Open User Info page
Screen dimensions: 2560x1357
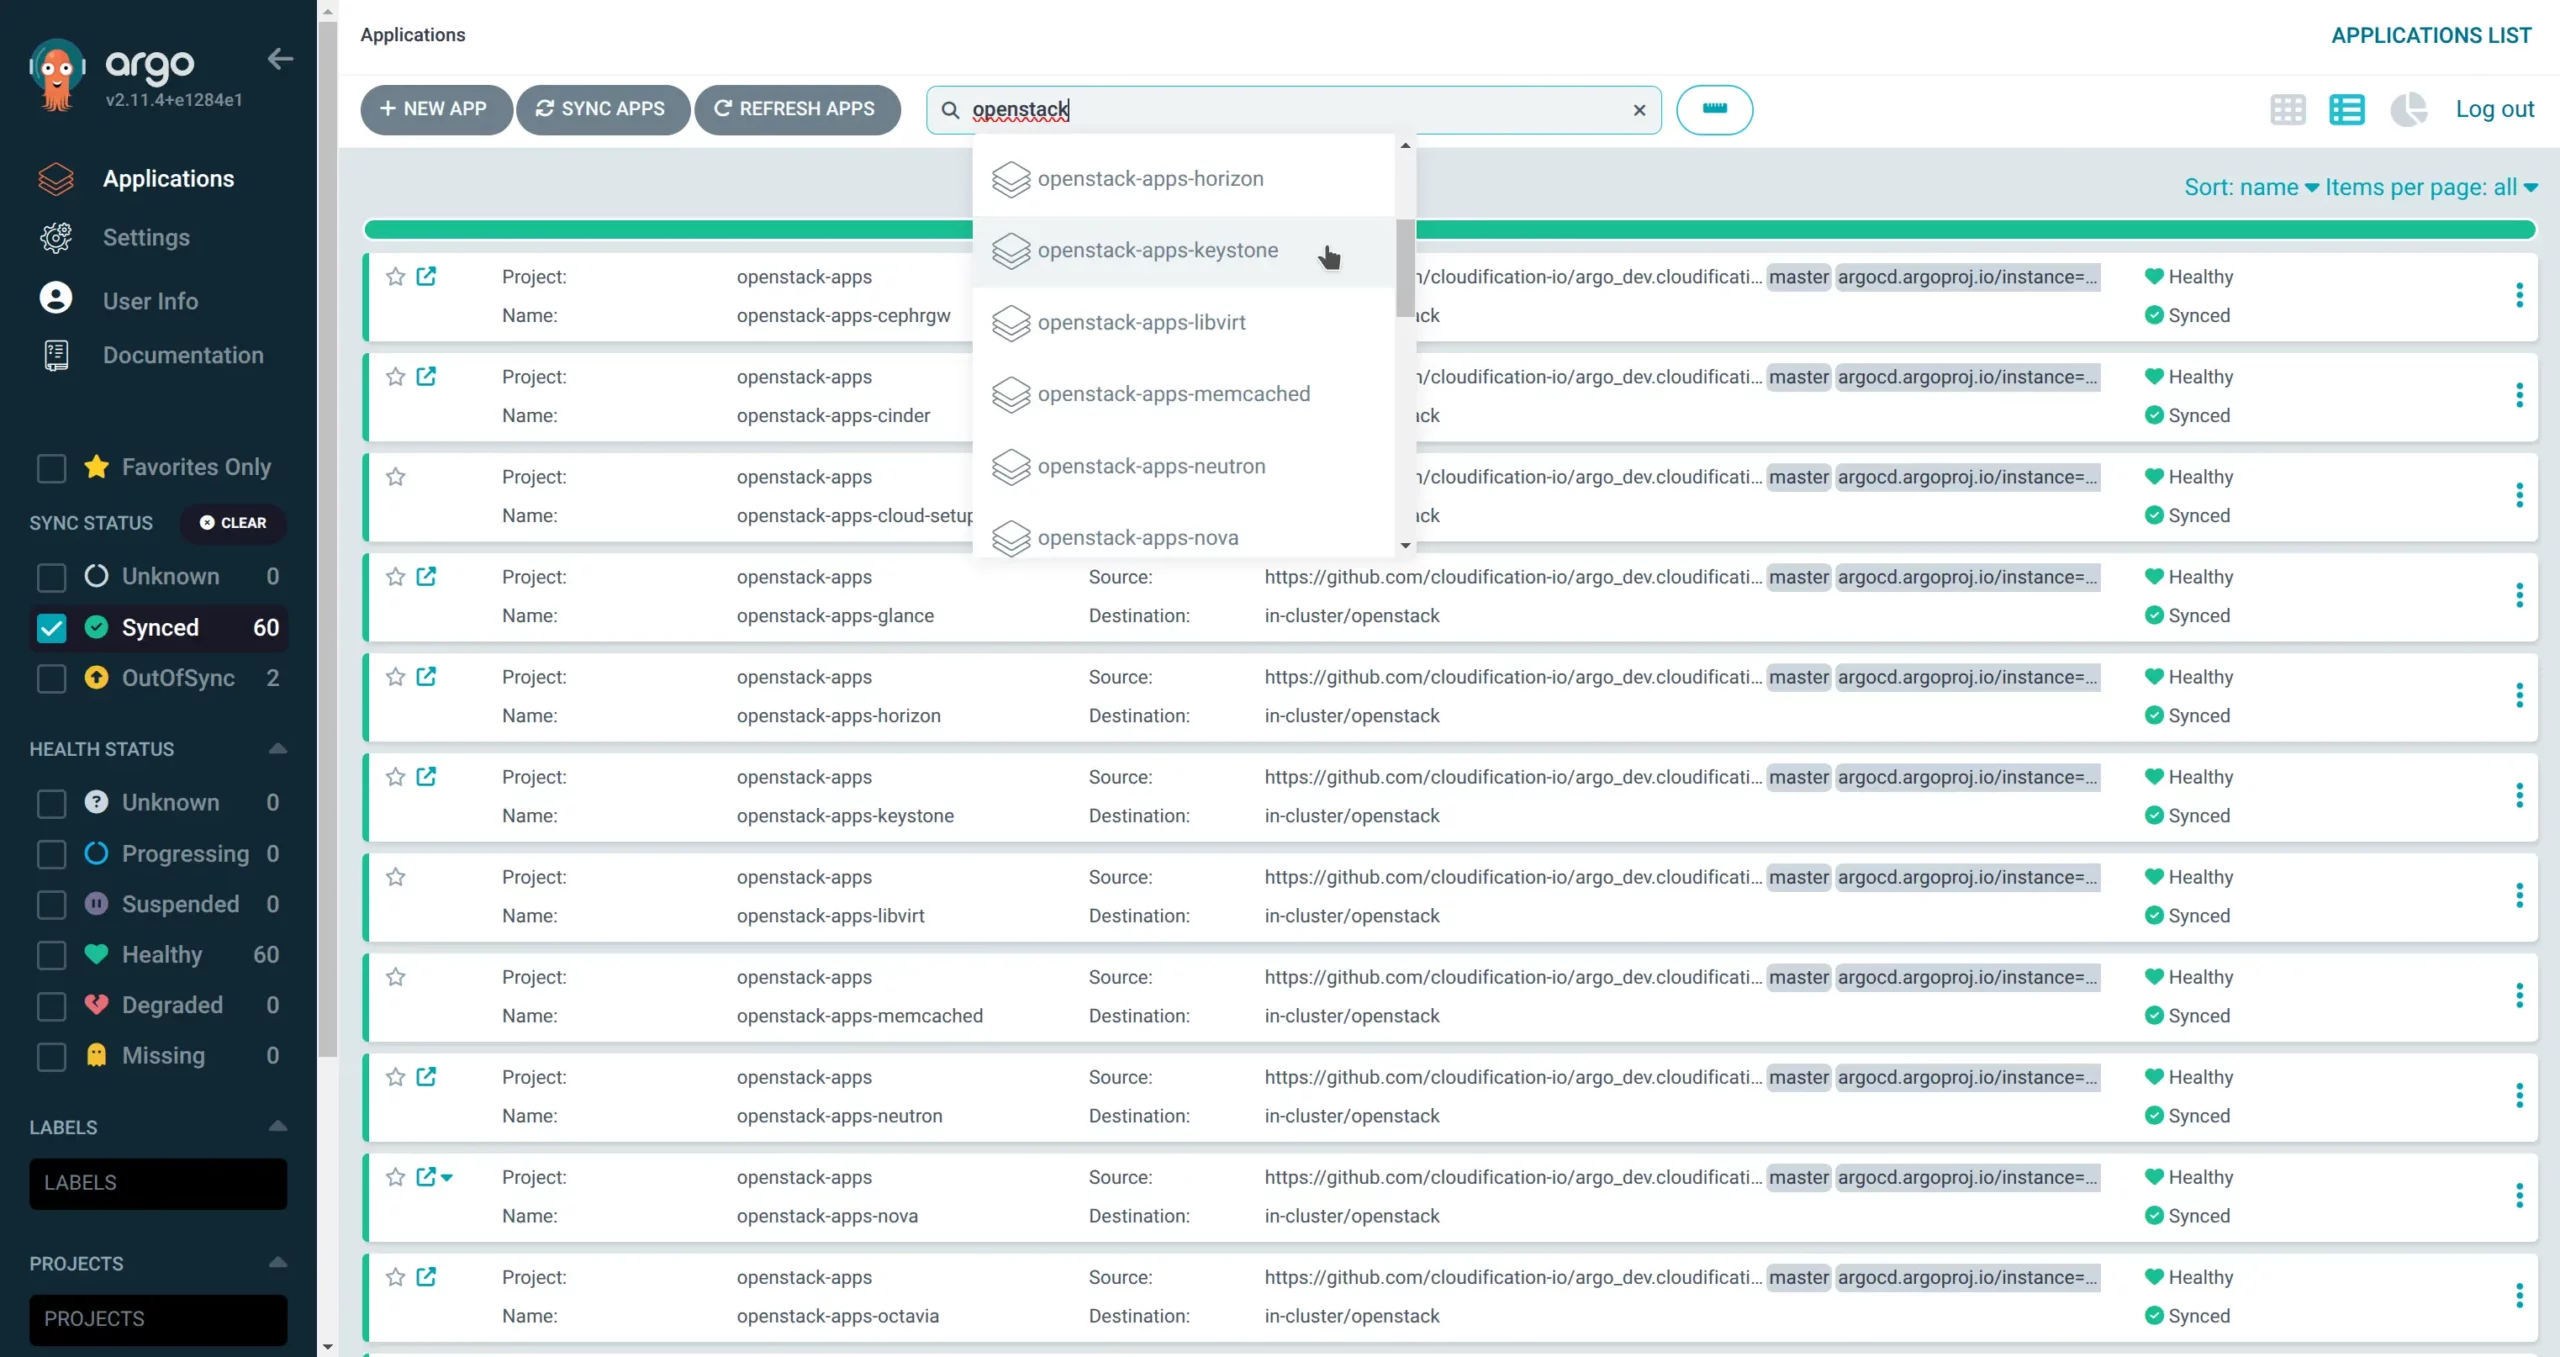tap(150, 301)
